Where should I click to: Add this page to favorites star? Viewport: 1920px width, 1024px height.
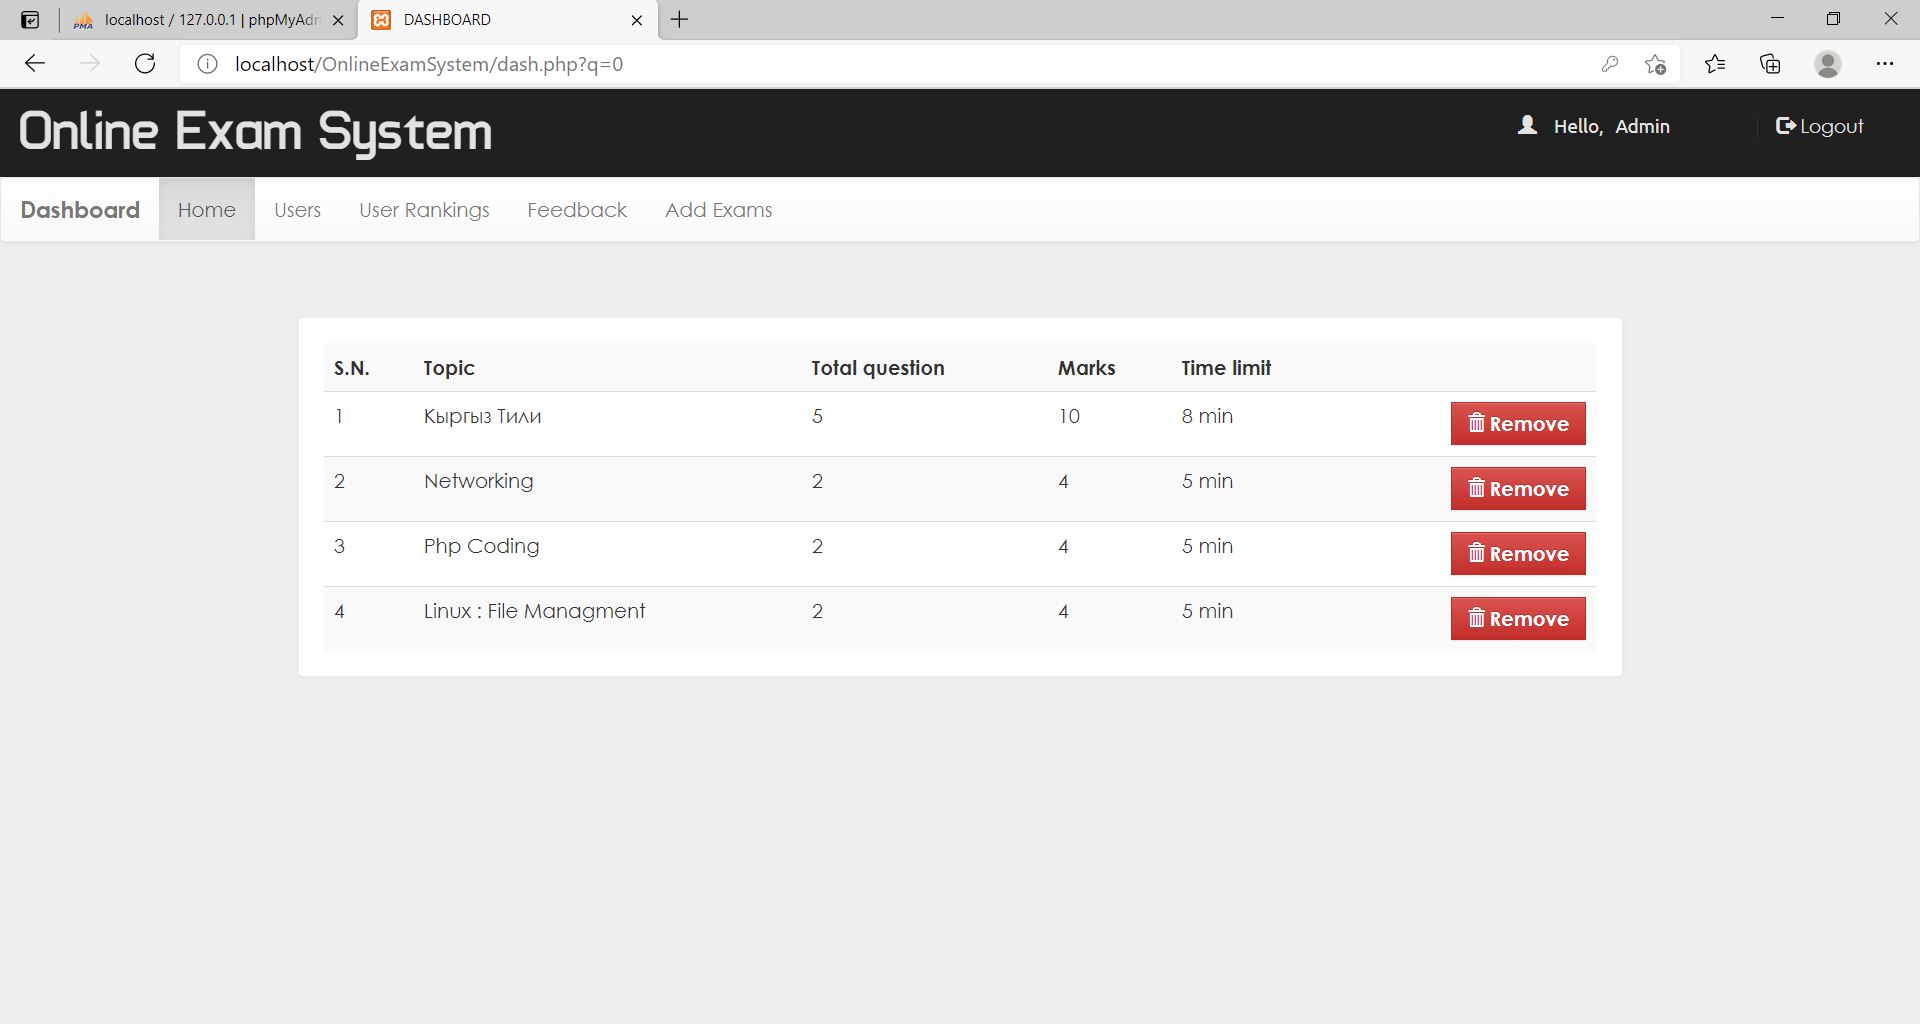pos(1655,64)
